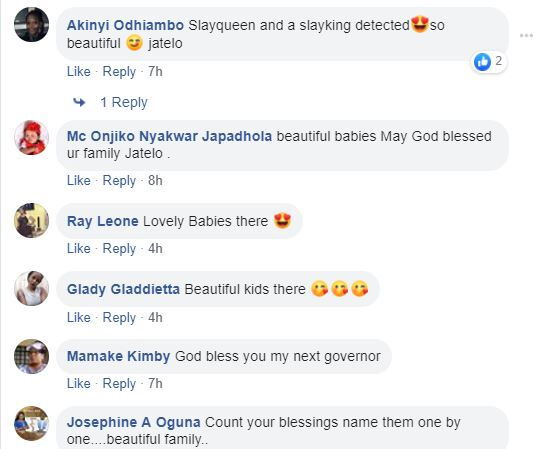Click the thumbs-up reaction count icon

point(482,62)
